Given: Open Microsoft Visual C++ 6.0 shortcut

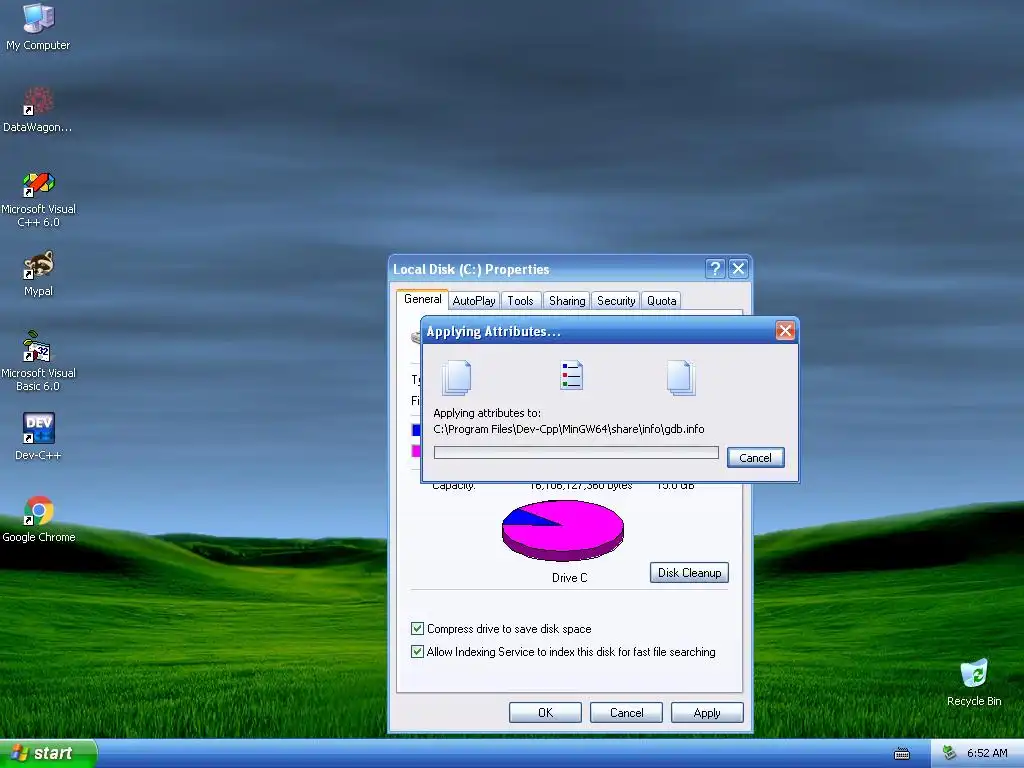Looking at the screenshot, I should coord(38,199).
